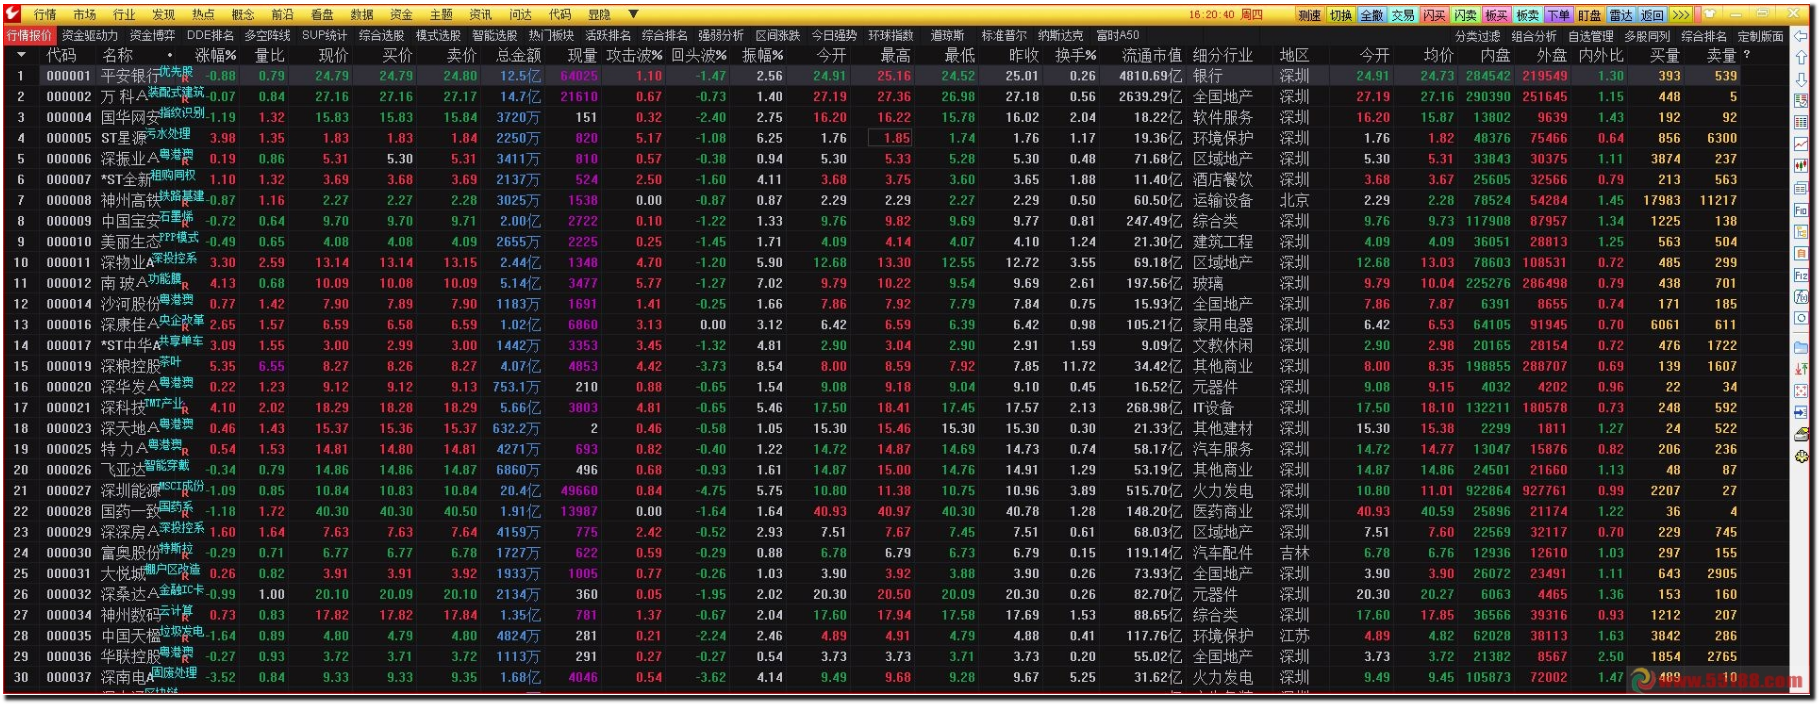Click the 返回 back button

pos(1652,15)
